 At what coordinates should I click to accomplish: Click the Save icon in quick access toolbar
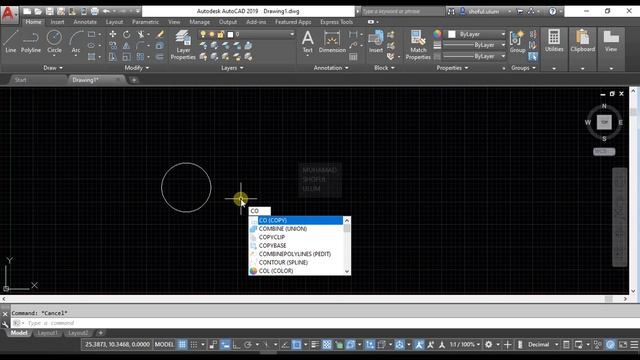click(49, 11)
